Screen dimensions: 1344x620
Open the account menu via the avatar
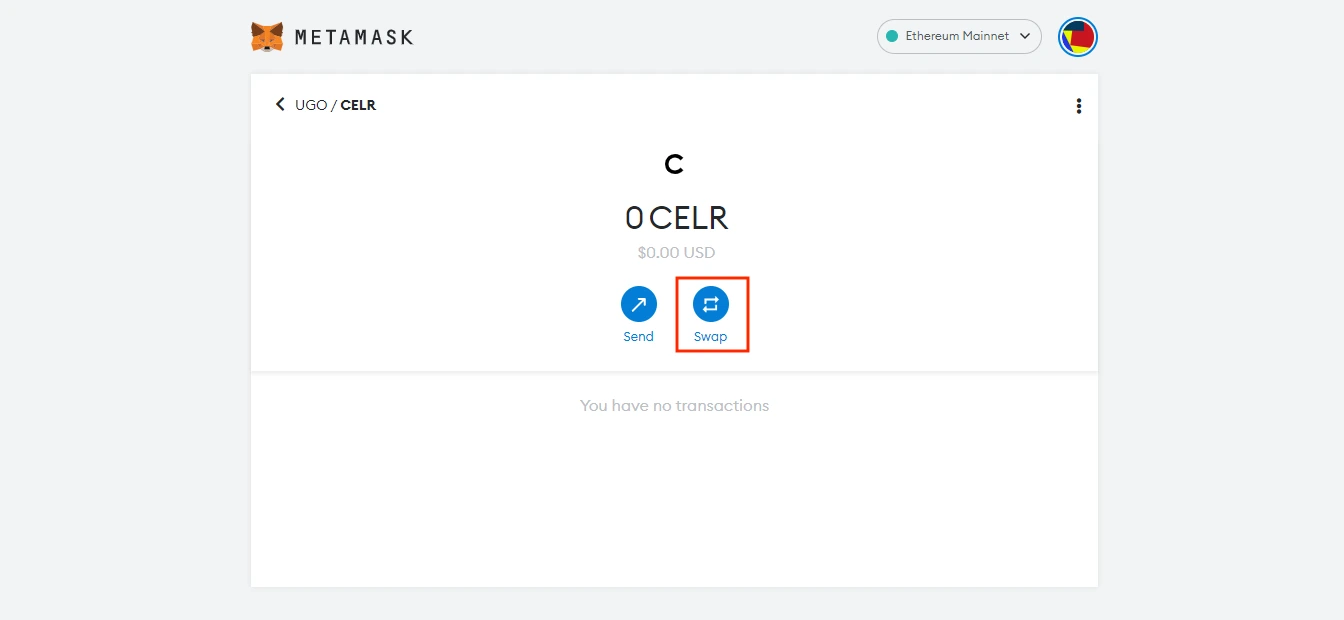1078,37
